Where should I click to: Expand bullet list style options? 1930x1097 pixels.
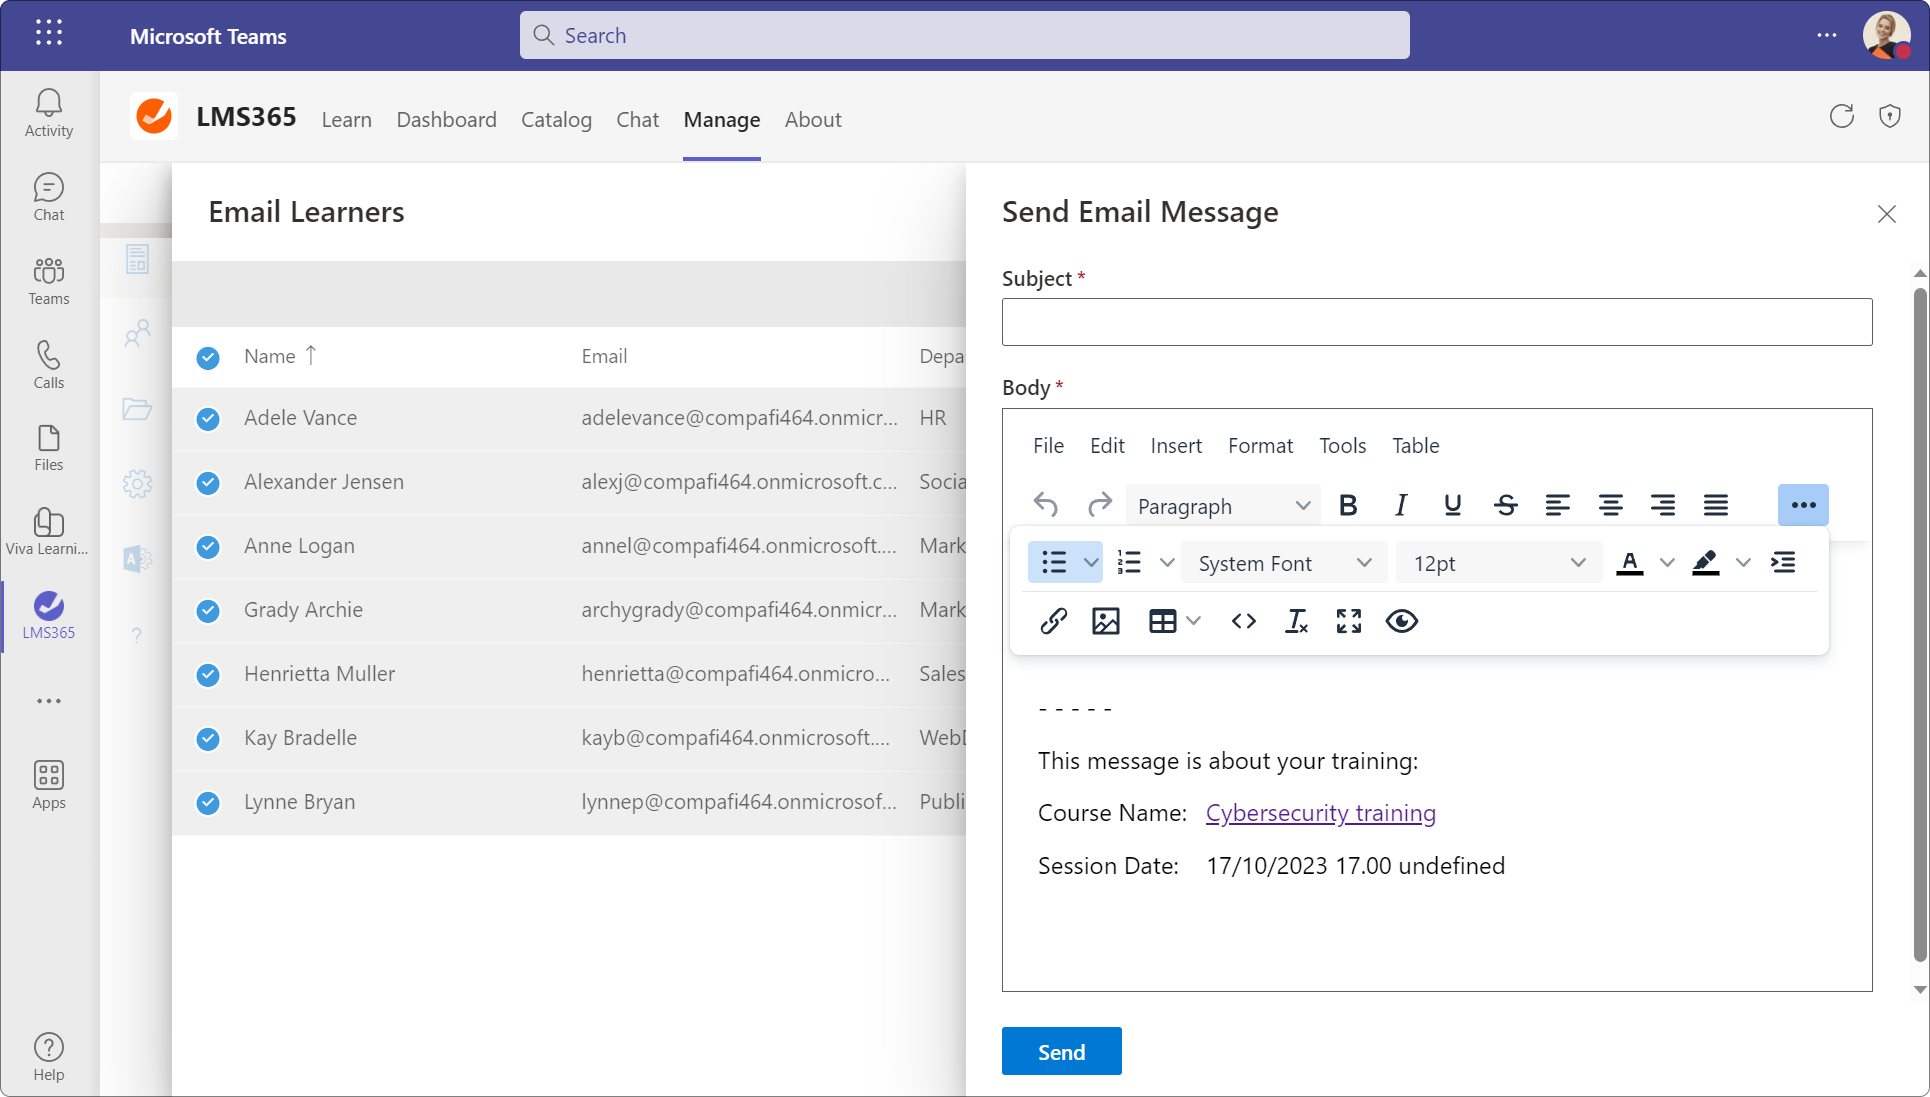[1091, 563]
